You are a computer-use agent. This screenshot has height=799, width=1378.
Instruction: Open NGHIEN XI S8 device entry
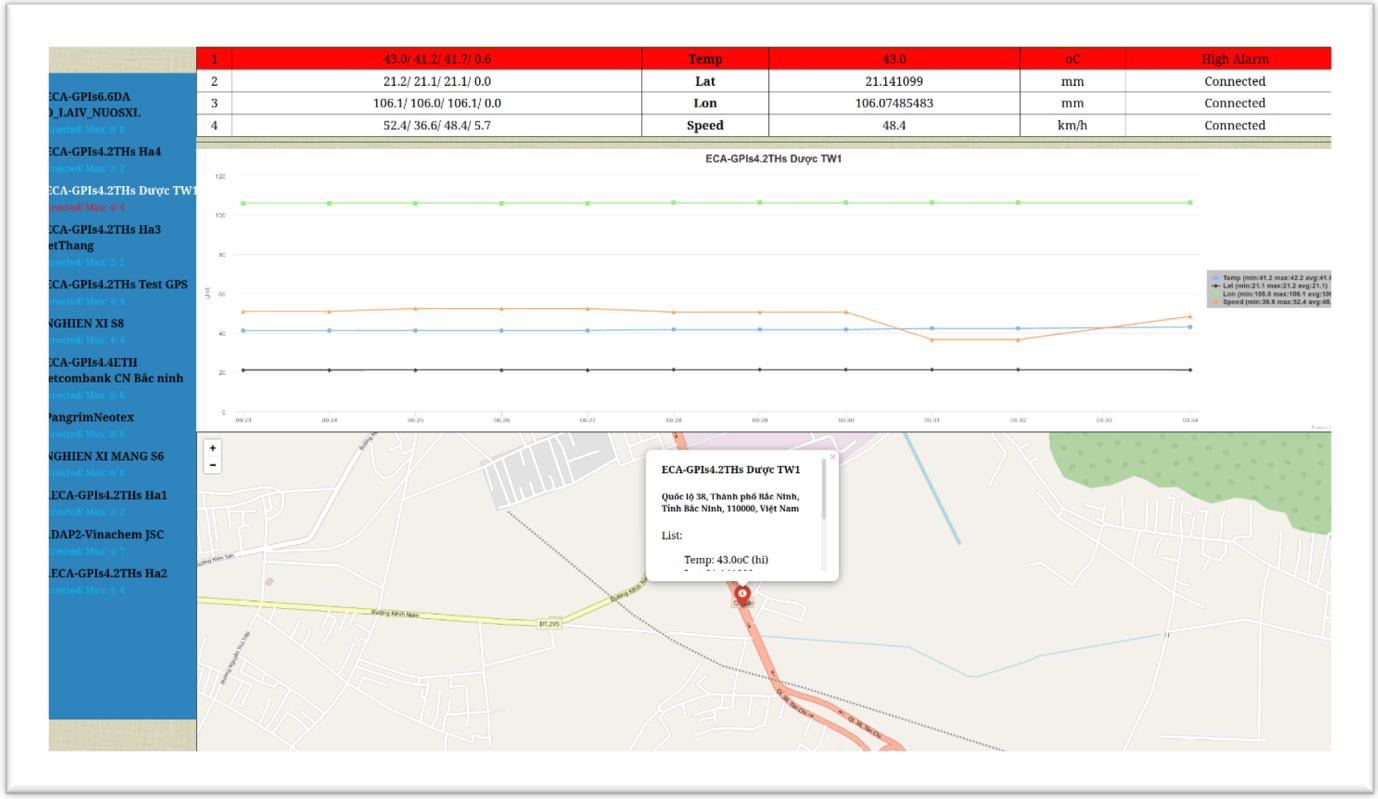tap(88, 324)
